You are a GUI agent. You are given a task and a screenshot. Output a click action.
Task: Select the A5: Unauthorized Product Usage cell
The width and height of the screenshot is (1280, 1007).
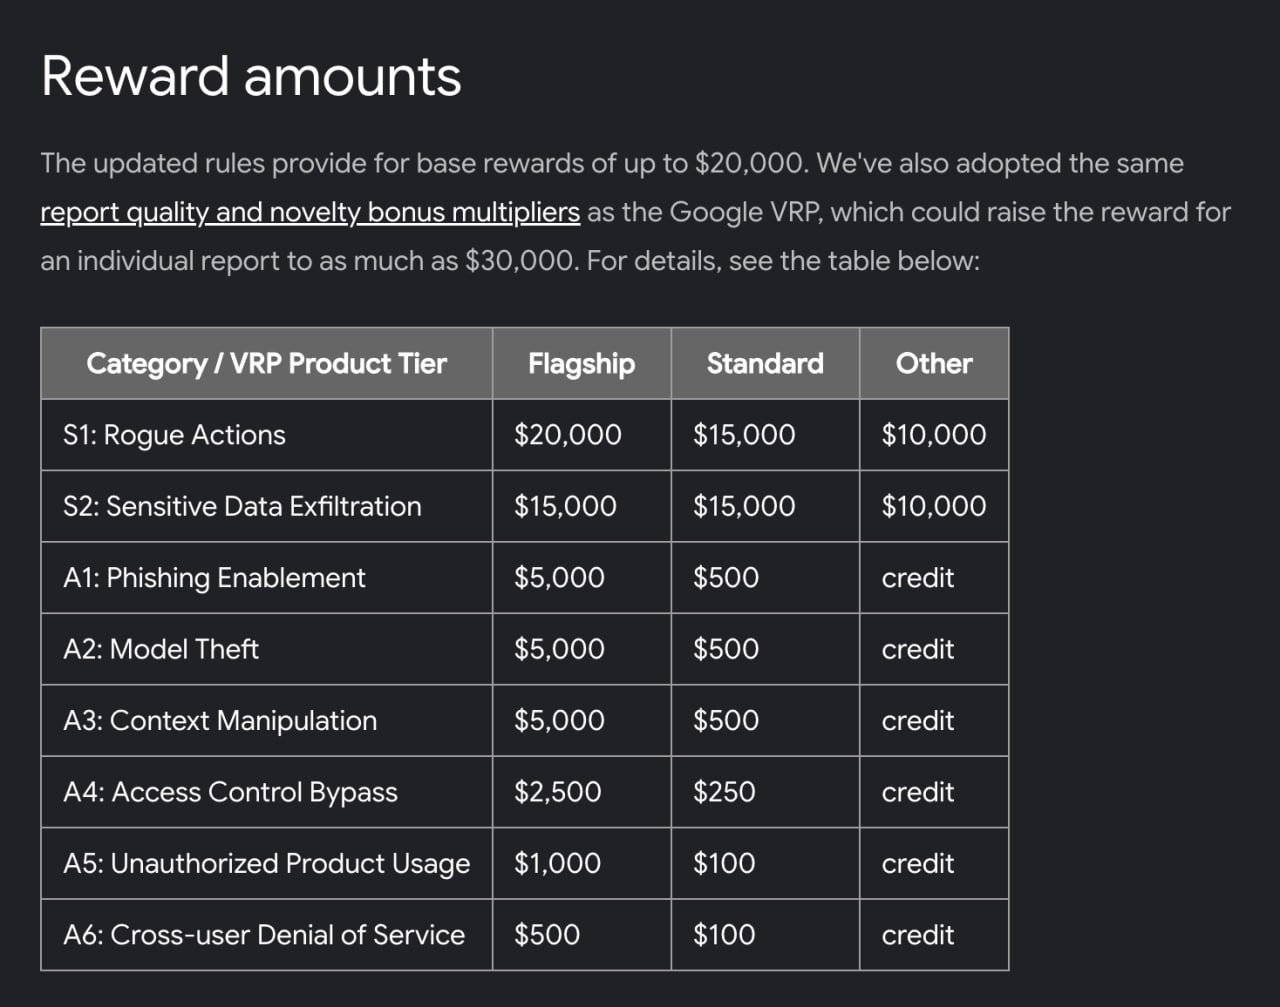pos(266,864)
